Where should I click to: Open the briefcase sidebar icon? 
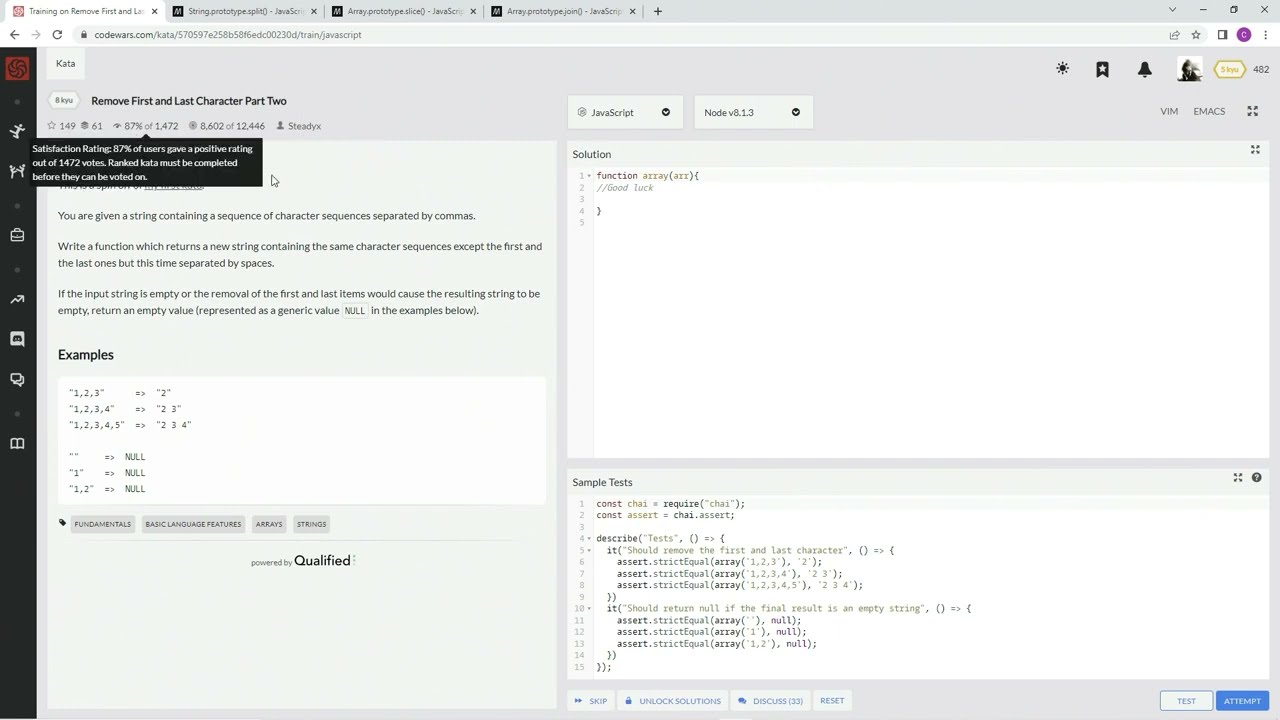click(x=17, y=235)
